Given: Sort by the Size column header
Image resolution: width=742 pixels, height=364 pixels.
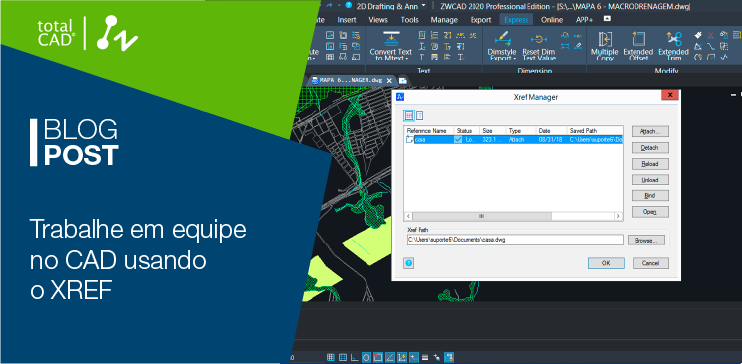Looking at the screenshot, I should point(493,131).
